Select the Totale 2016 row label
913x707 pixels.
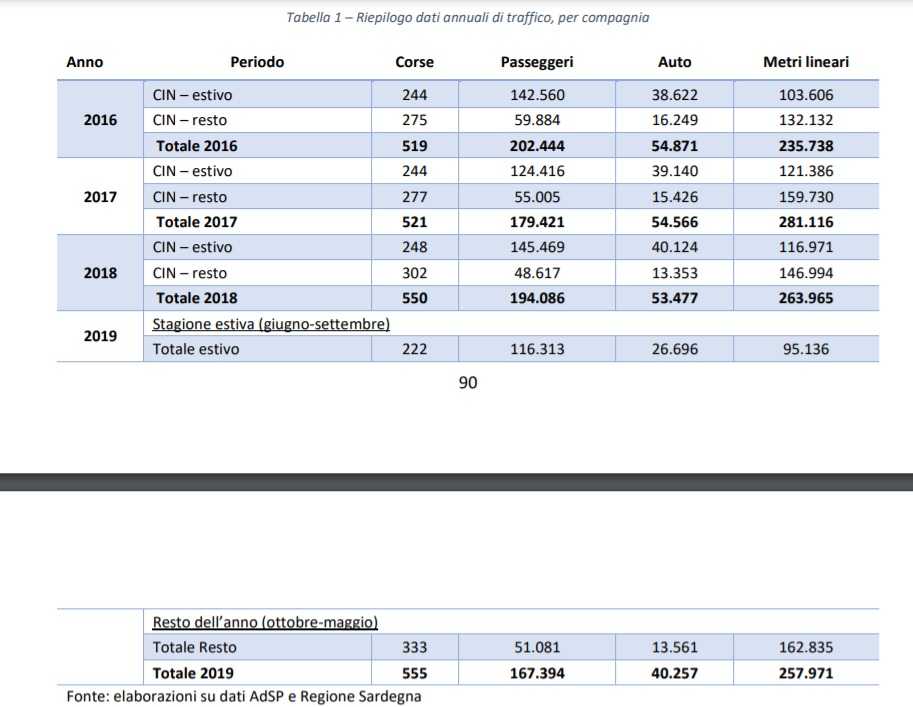197,146
